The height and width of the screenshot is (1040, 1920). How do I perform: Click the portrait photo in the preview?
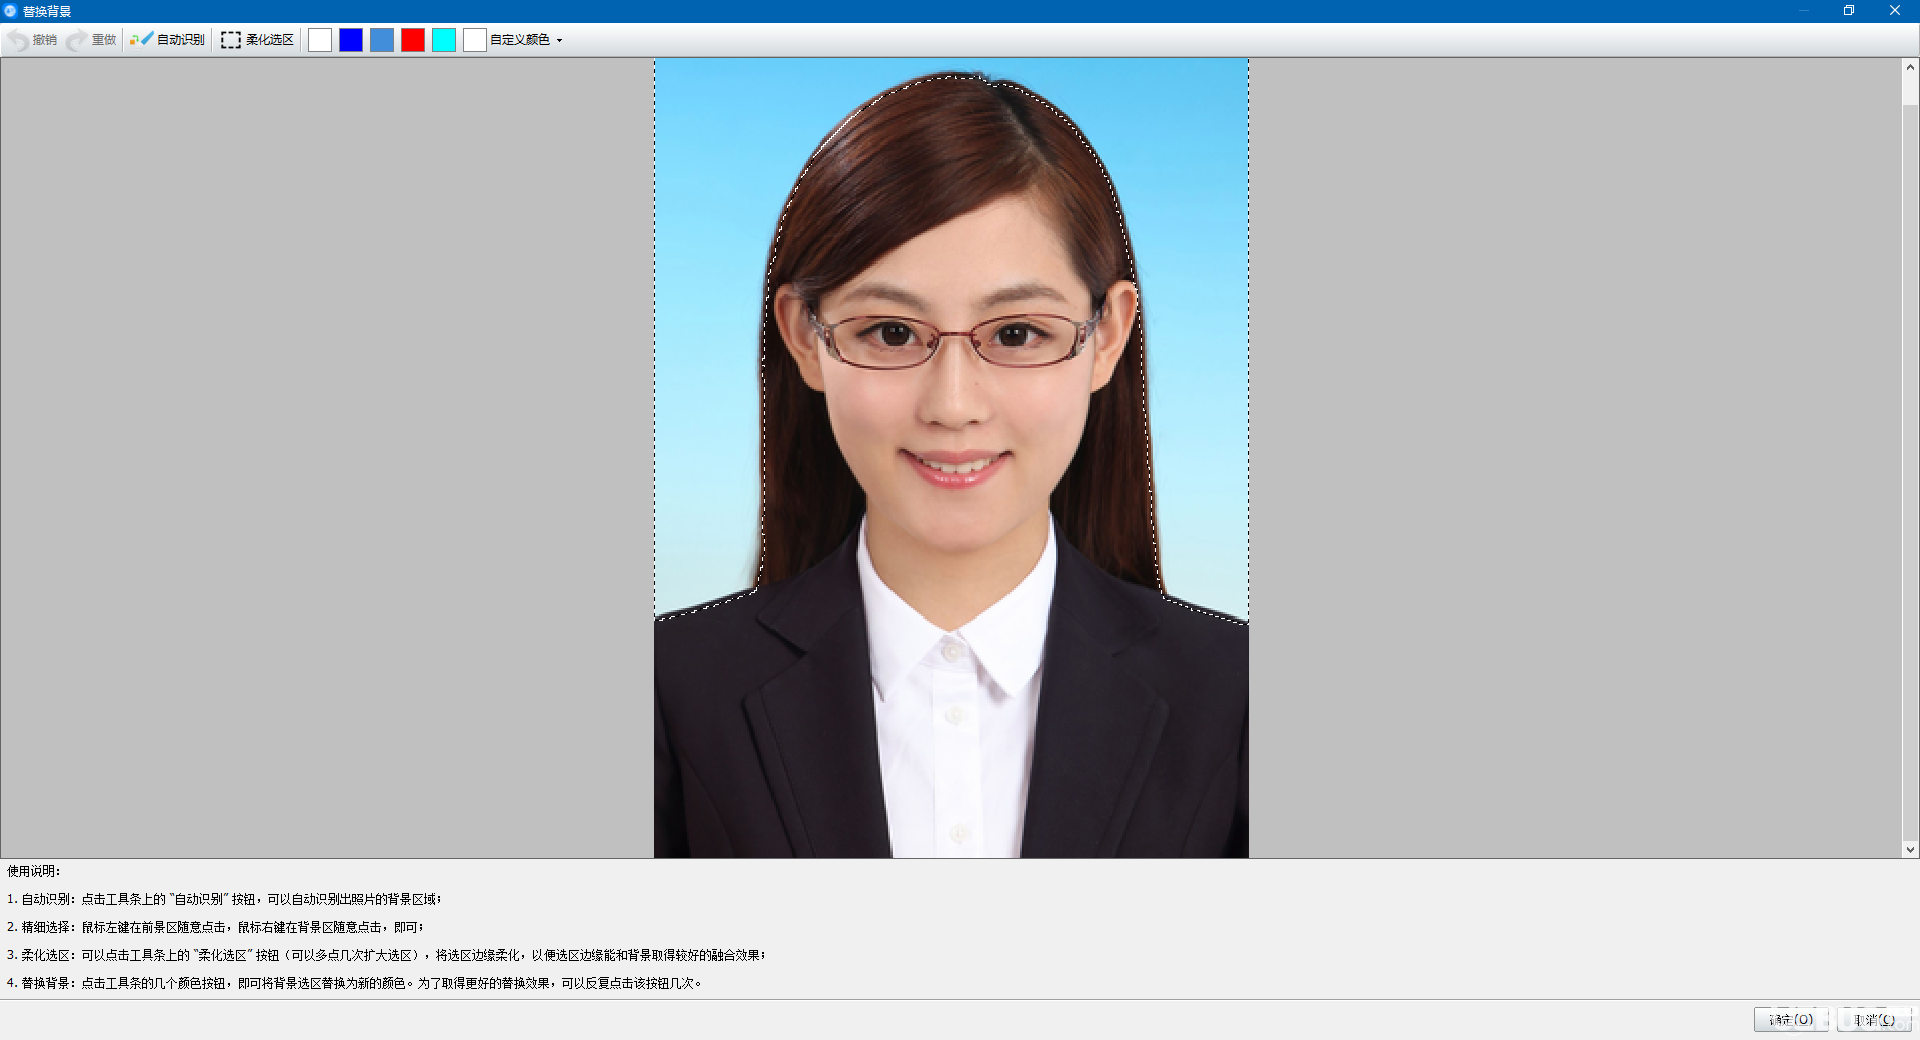[x=951, y=458]
